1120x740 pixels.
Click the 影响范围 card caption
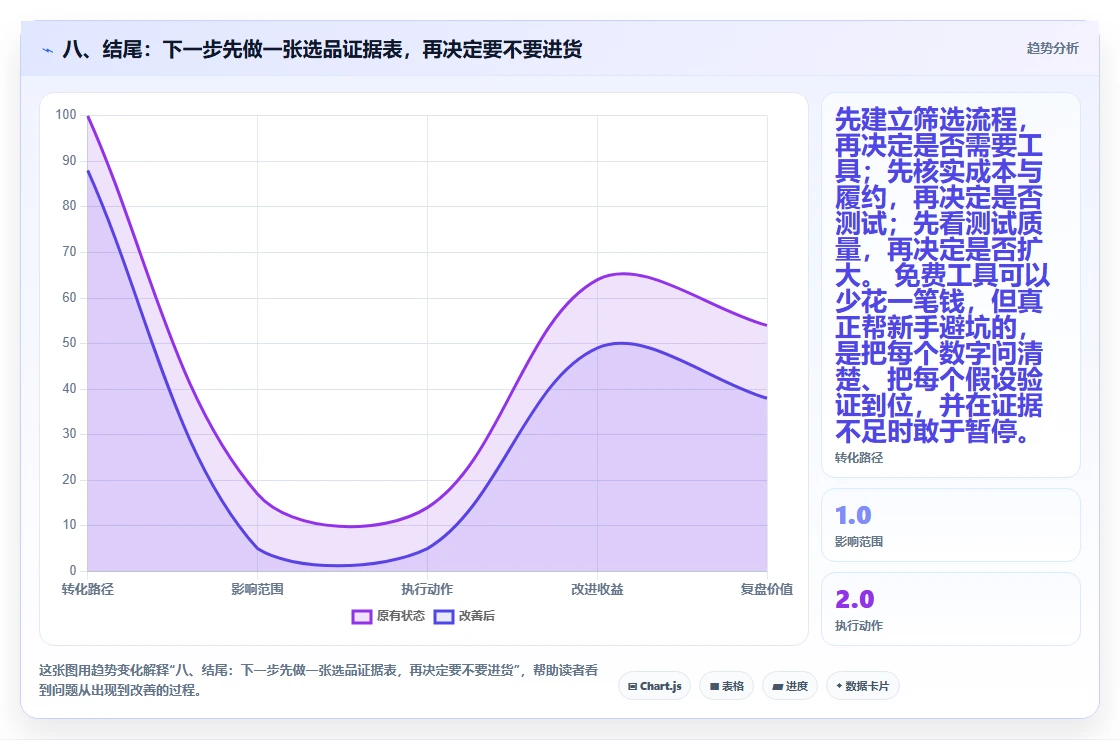(859, 541)
